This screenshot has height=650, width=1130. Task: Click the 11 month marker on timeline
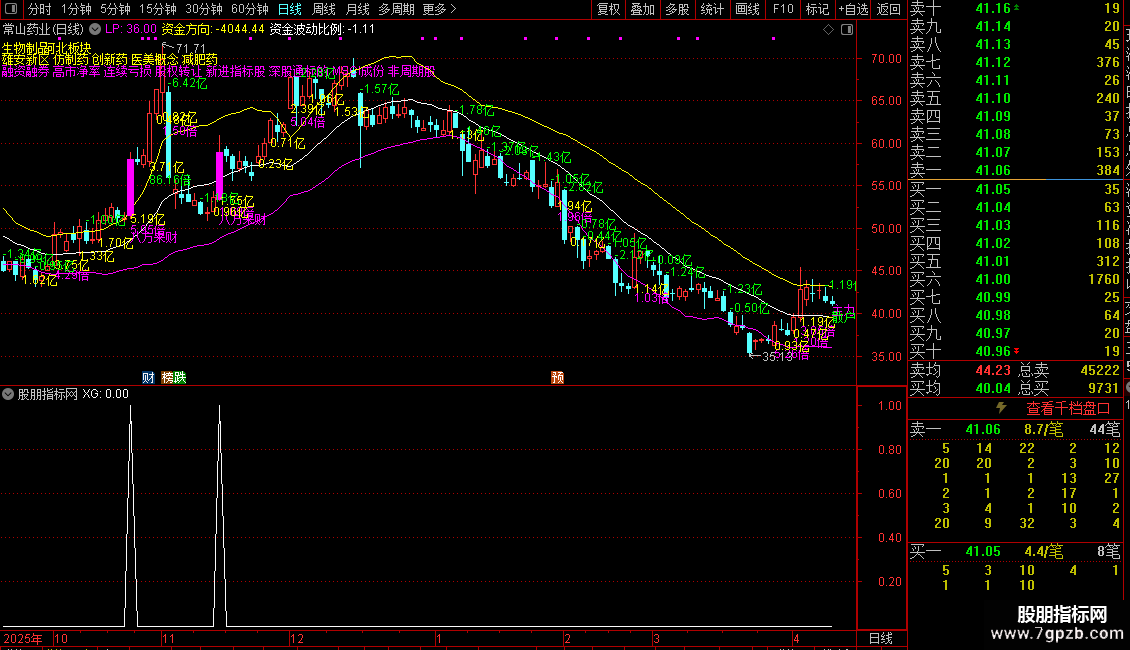tap(168, 638)
